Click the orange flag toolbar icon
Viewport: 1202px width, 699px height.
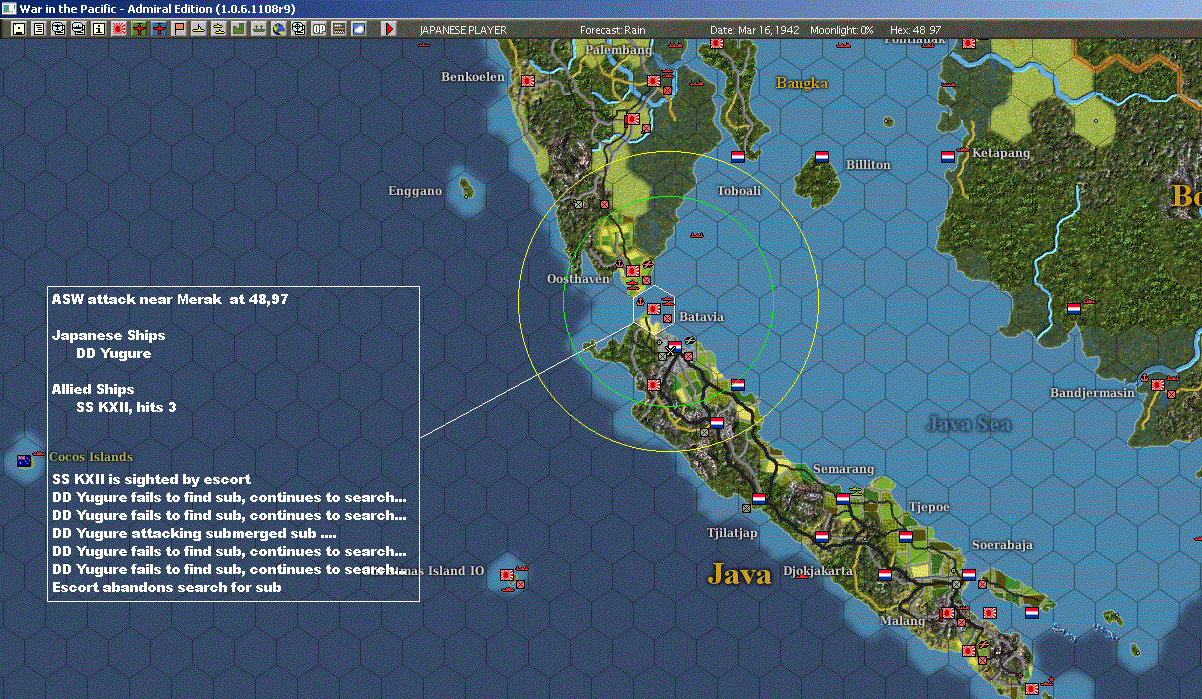pyautogui.click(x=179, y=29)
